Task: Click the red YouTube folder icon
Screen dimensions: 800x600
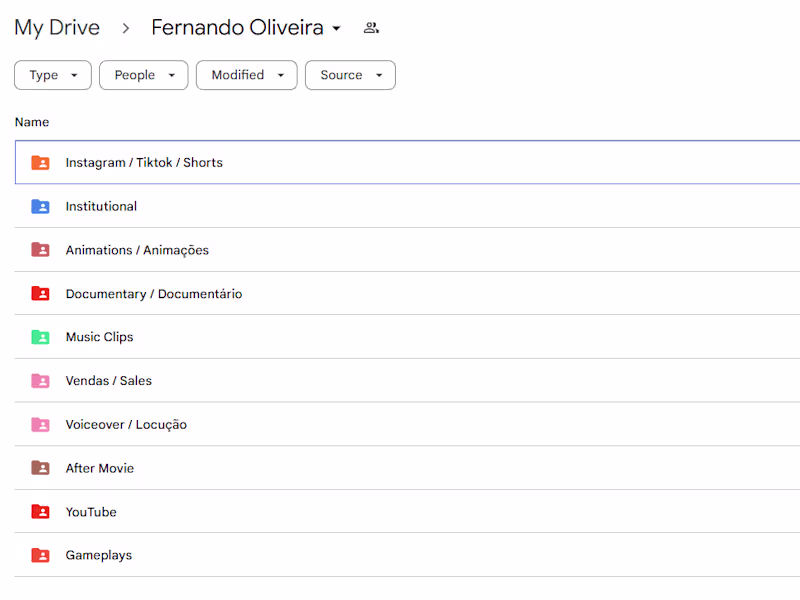Action: 40,512
